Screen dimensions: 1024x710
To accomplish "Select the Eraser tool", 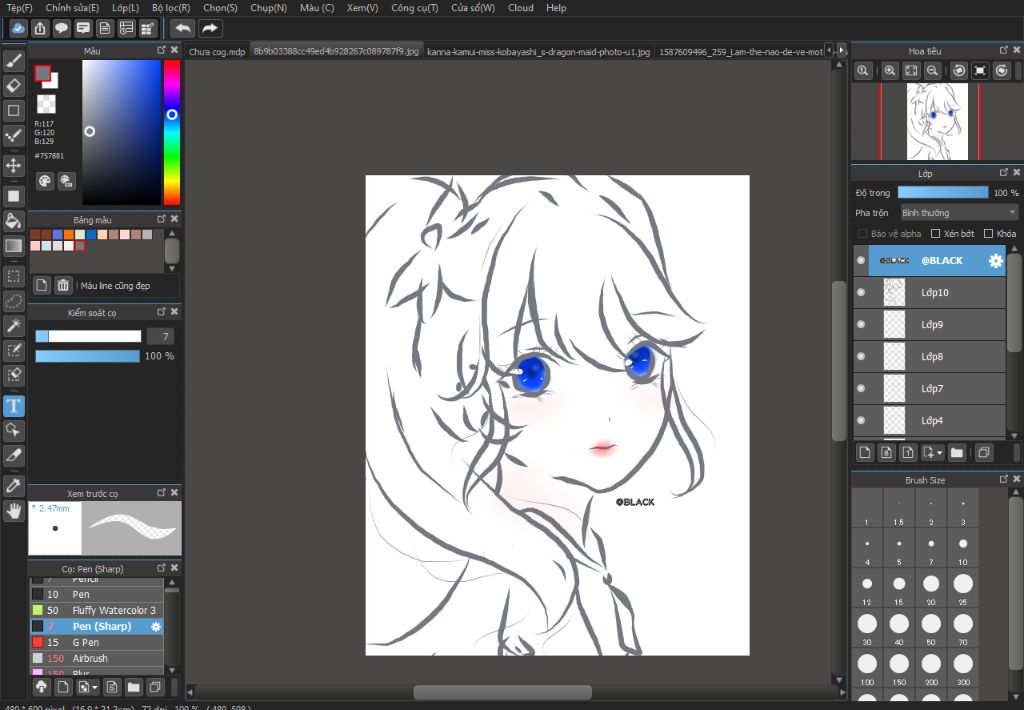I will 14,86.
